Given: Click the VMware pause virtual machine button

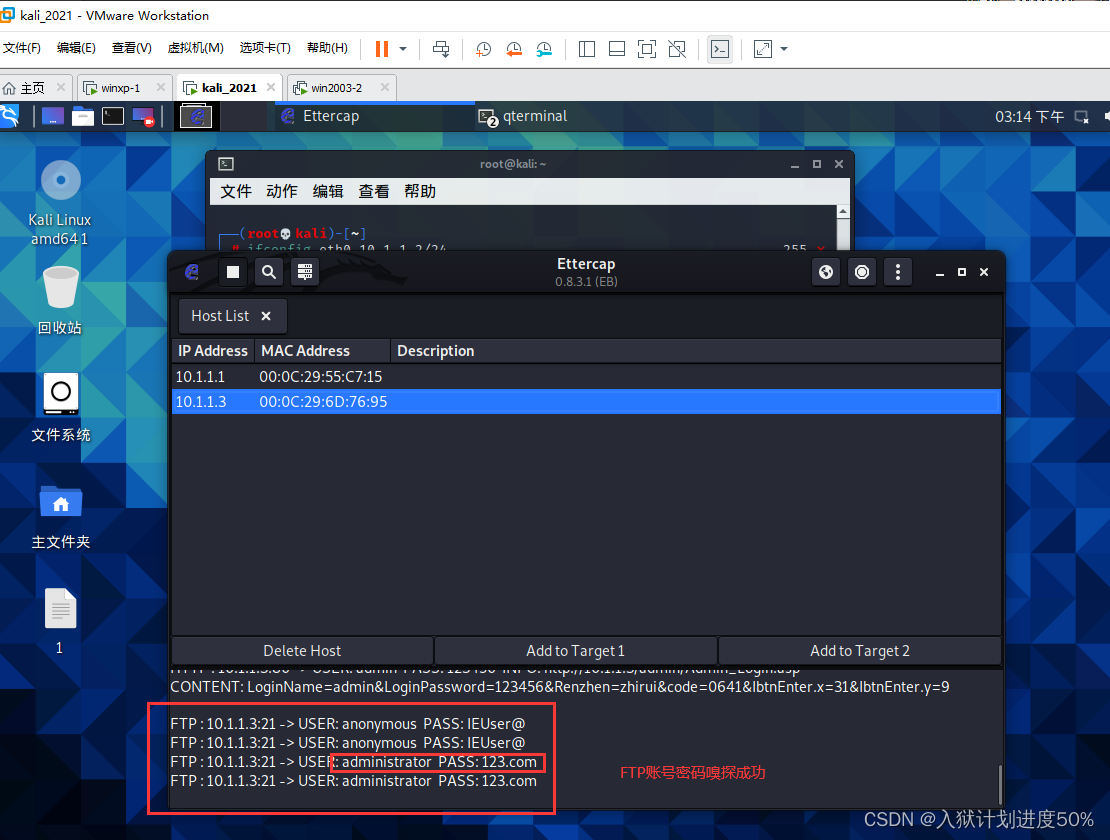Looking at the screenshot, I should 382,49.
